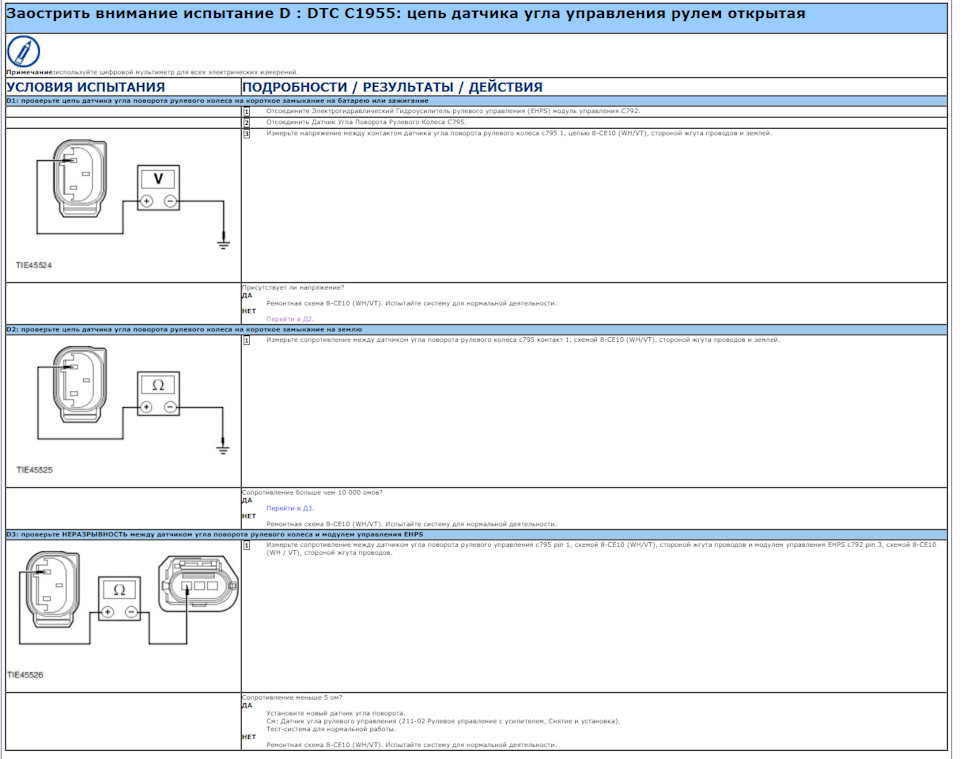Click step box 2 for disconnecting sensor C795
The image size is (960, 759).
247,123
